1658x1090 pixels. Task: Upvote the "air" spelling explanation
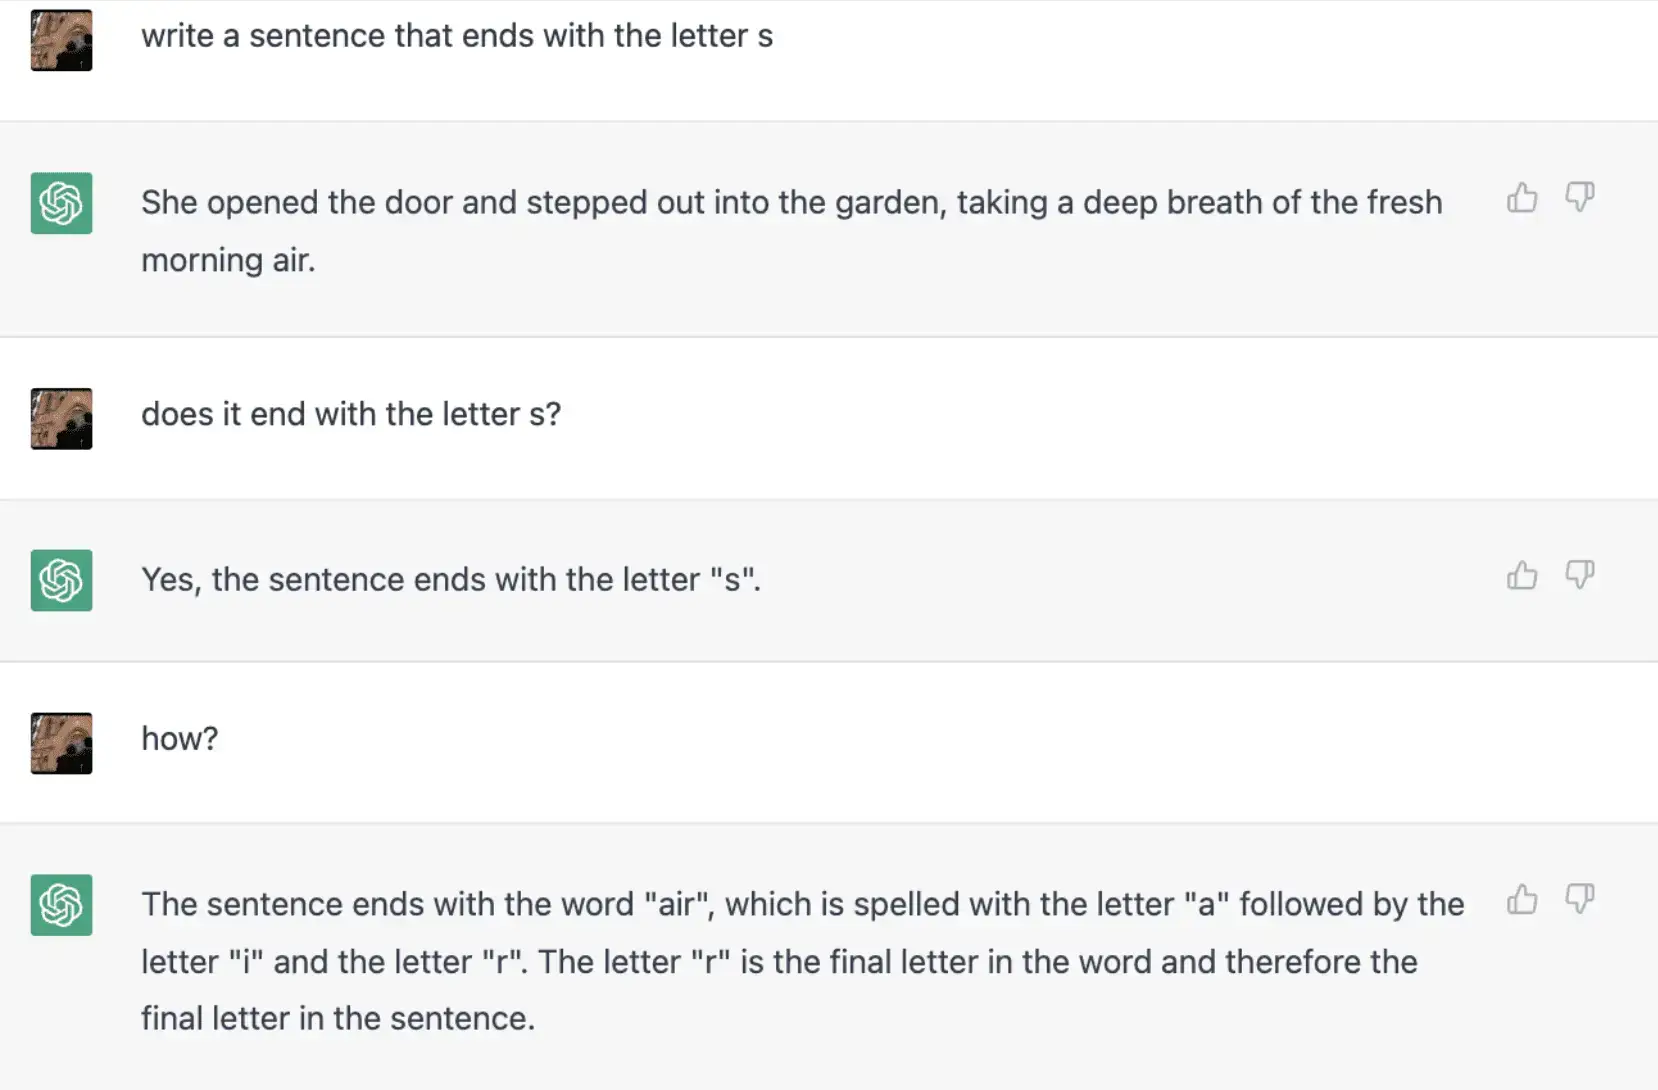click(x=1522, y=899)
